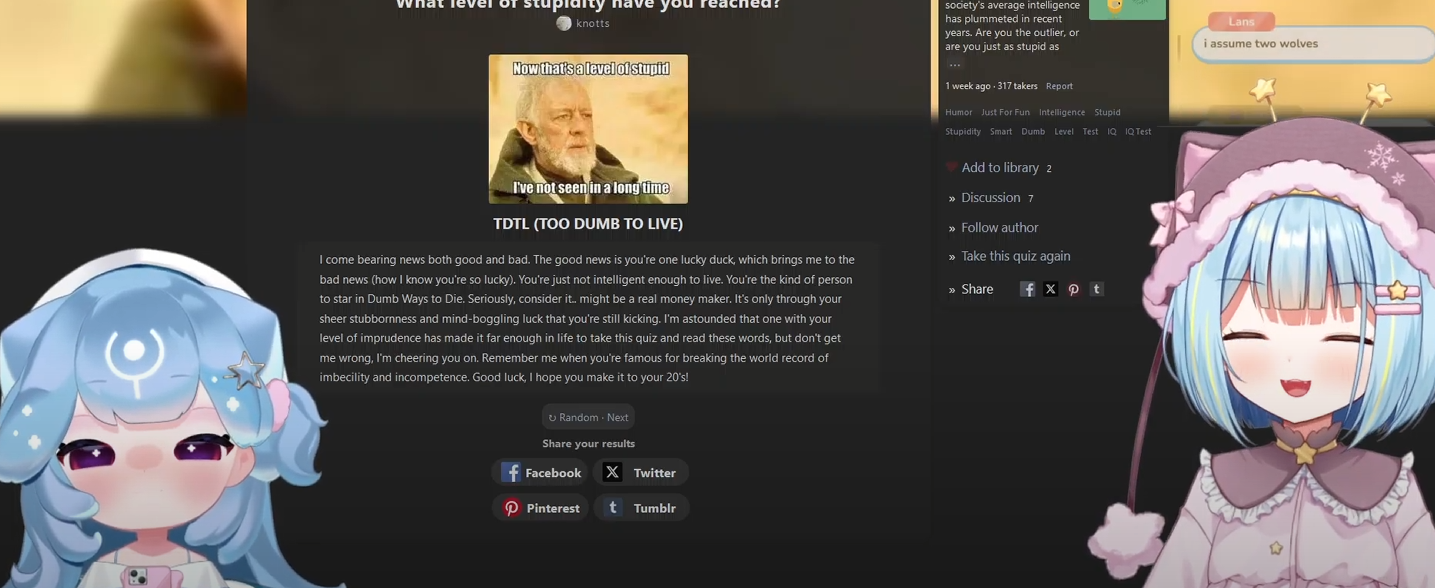Image resolution: width=1435 pixels, height=588 pixels.
Task: Click the '1 week ago · 317 takers' text
Action: pos(991,86)
